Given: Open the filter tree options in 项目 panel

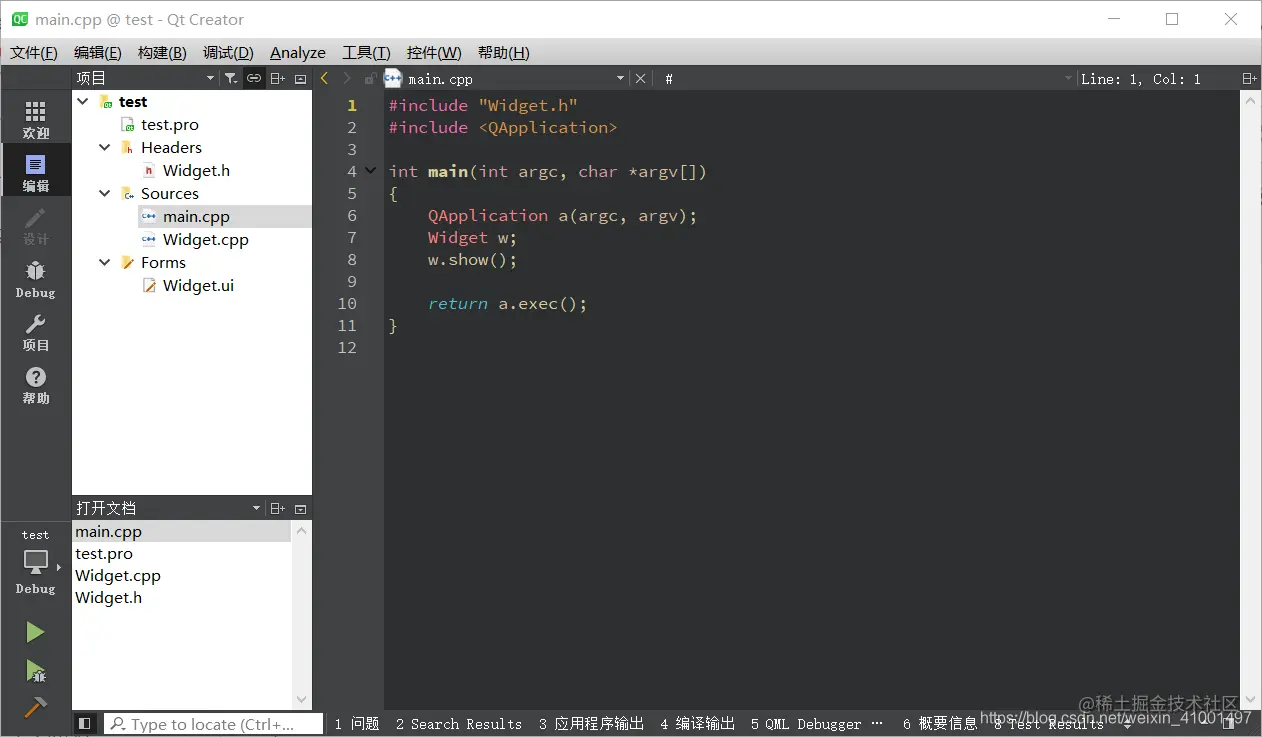Looking at the screenshot, I should pos(231,78).
